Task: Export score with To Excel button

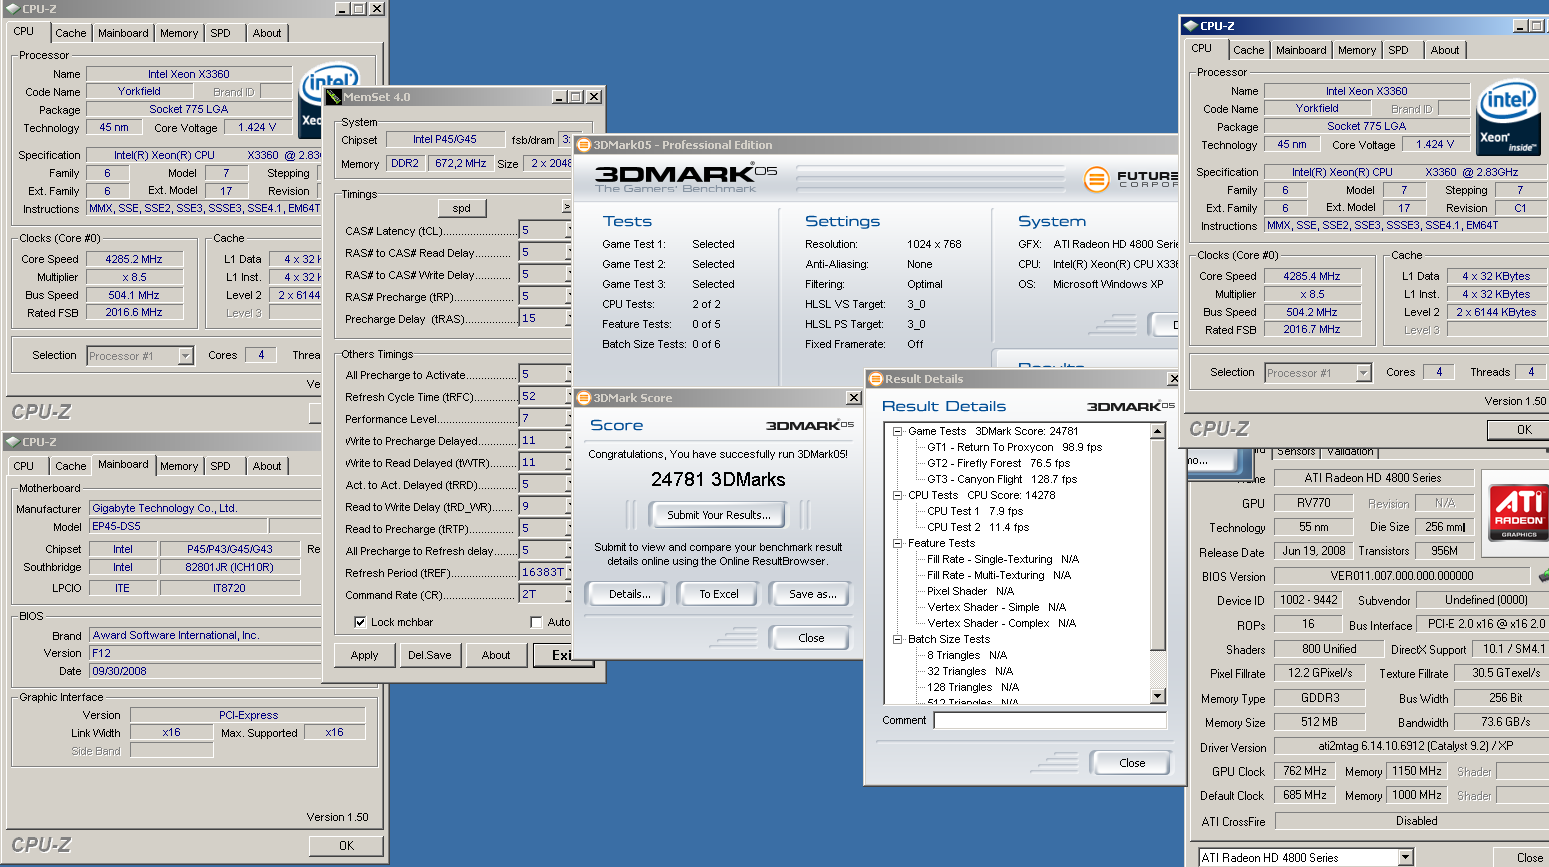Action: pyautogui.click(x=719, y=594)
